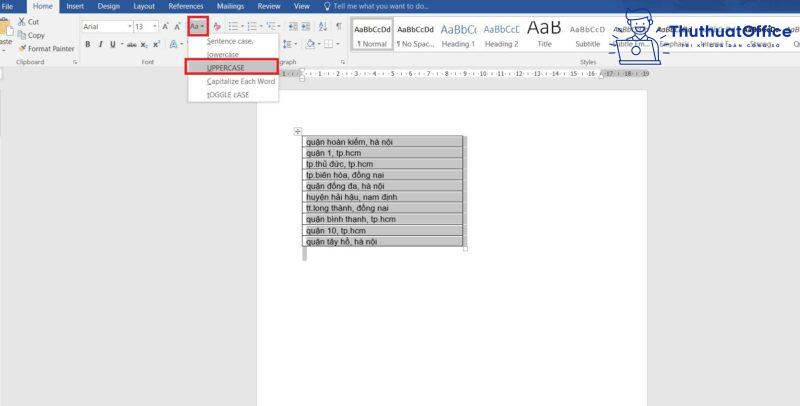Click the Cut button
The image size is (800, 406).
[28, 22]
